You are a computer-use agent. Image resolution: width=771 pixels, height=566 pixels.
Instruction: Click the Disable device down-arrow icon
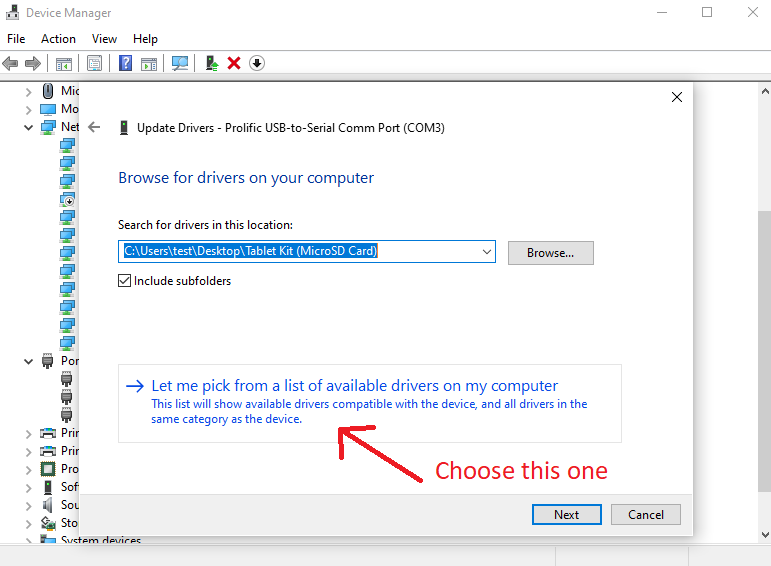(257, 63)
